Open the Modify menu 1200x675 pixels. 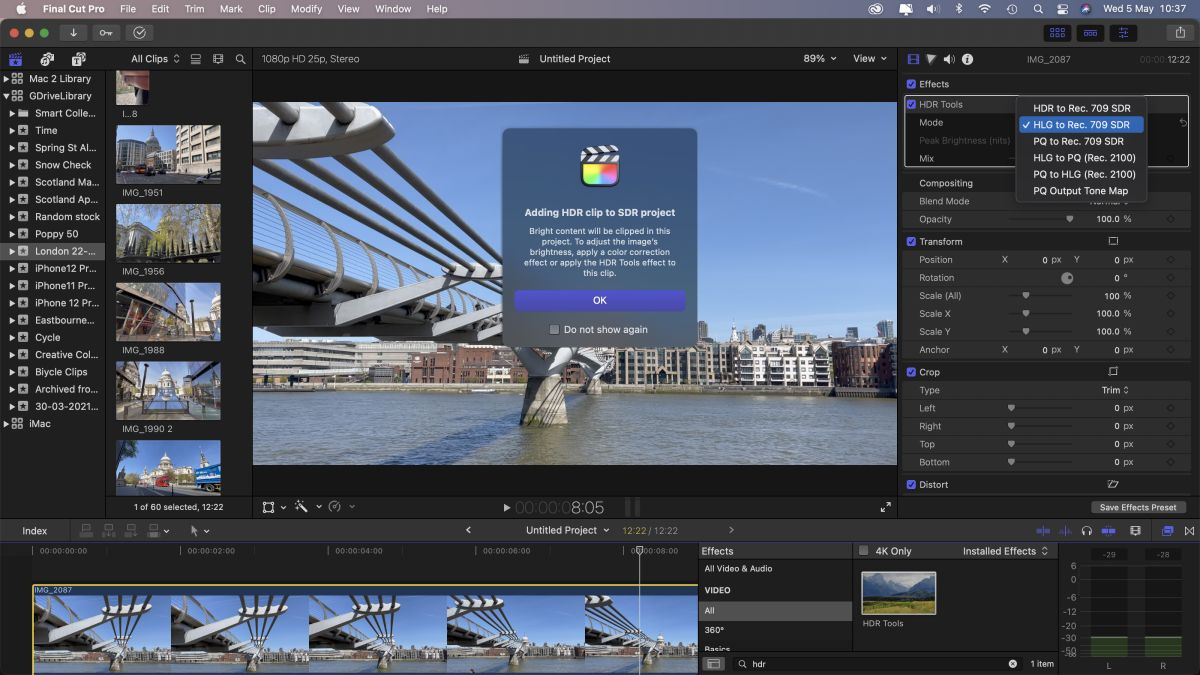coord(306,9)
